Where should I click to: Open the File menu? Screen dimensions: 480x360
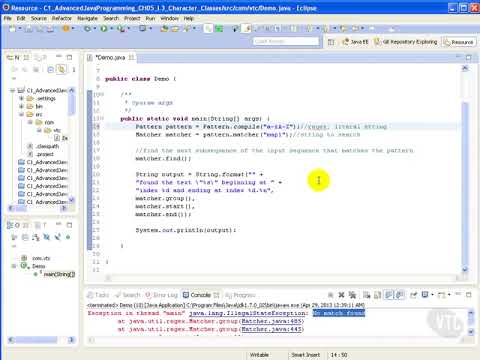click(x=8, y=18)
